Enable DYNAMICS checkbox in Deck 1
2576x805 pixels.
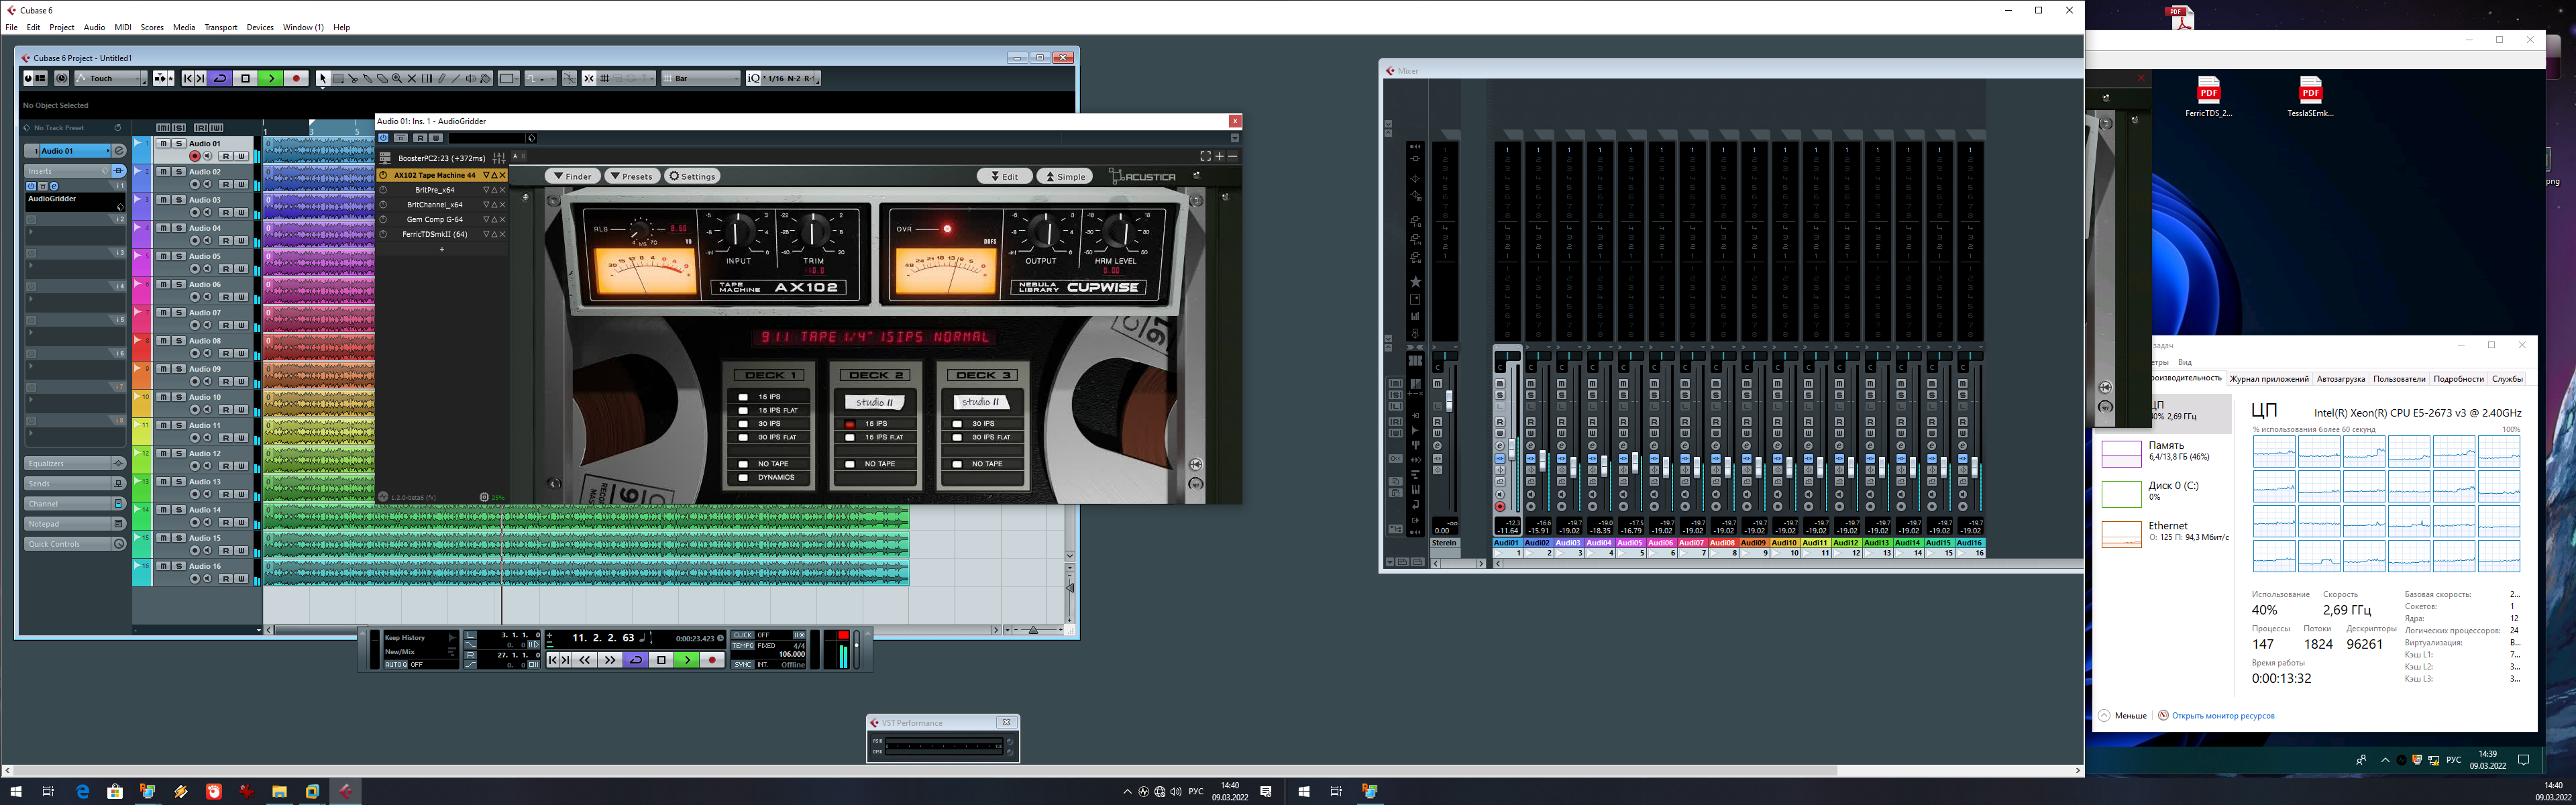[743, 477]
